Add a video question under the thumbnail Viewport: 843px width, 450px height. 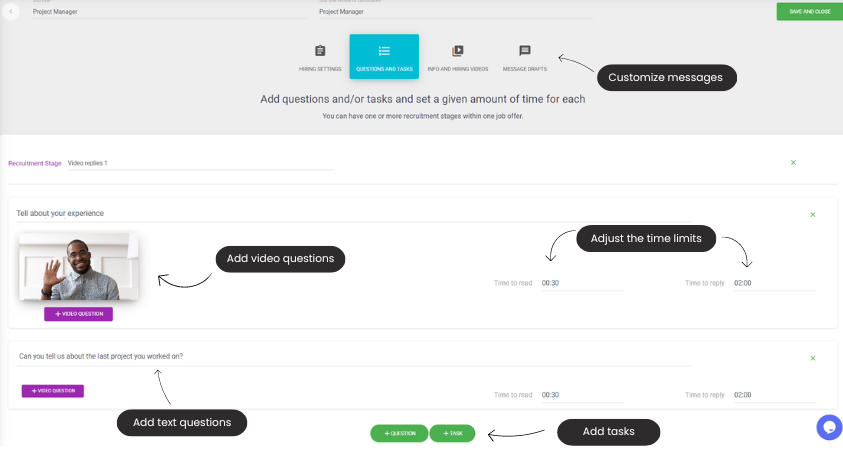pyautogui.click(x=78, y=314)
